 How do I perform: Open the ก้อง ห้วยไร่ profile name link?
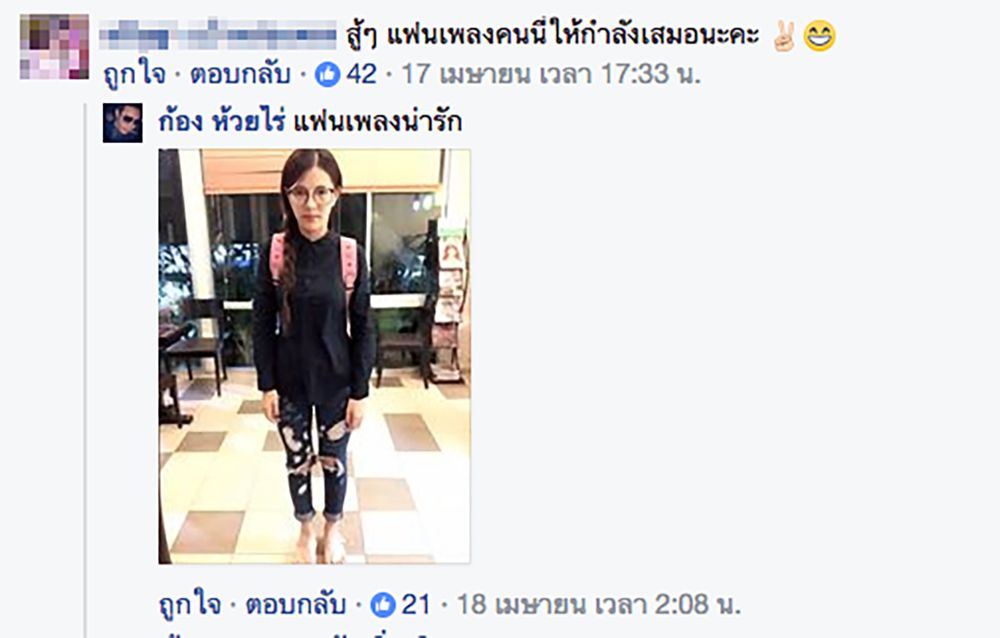(x=221, y=121)
